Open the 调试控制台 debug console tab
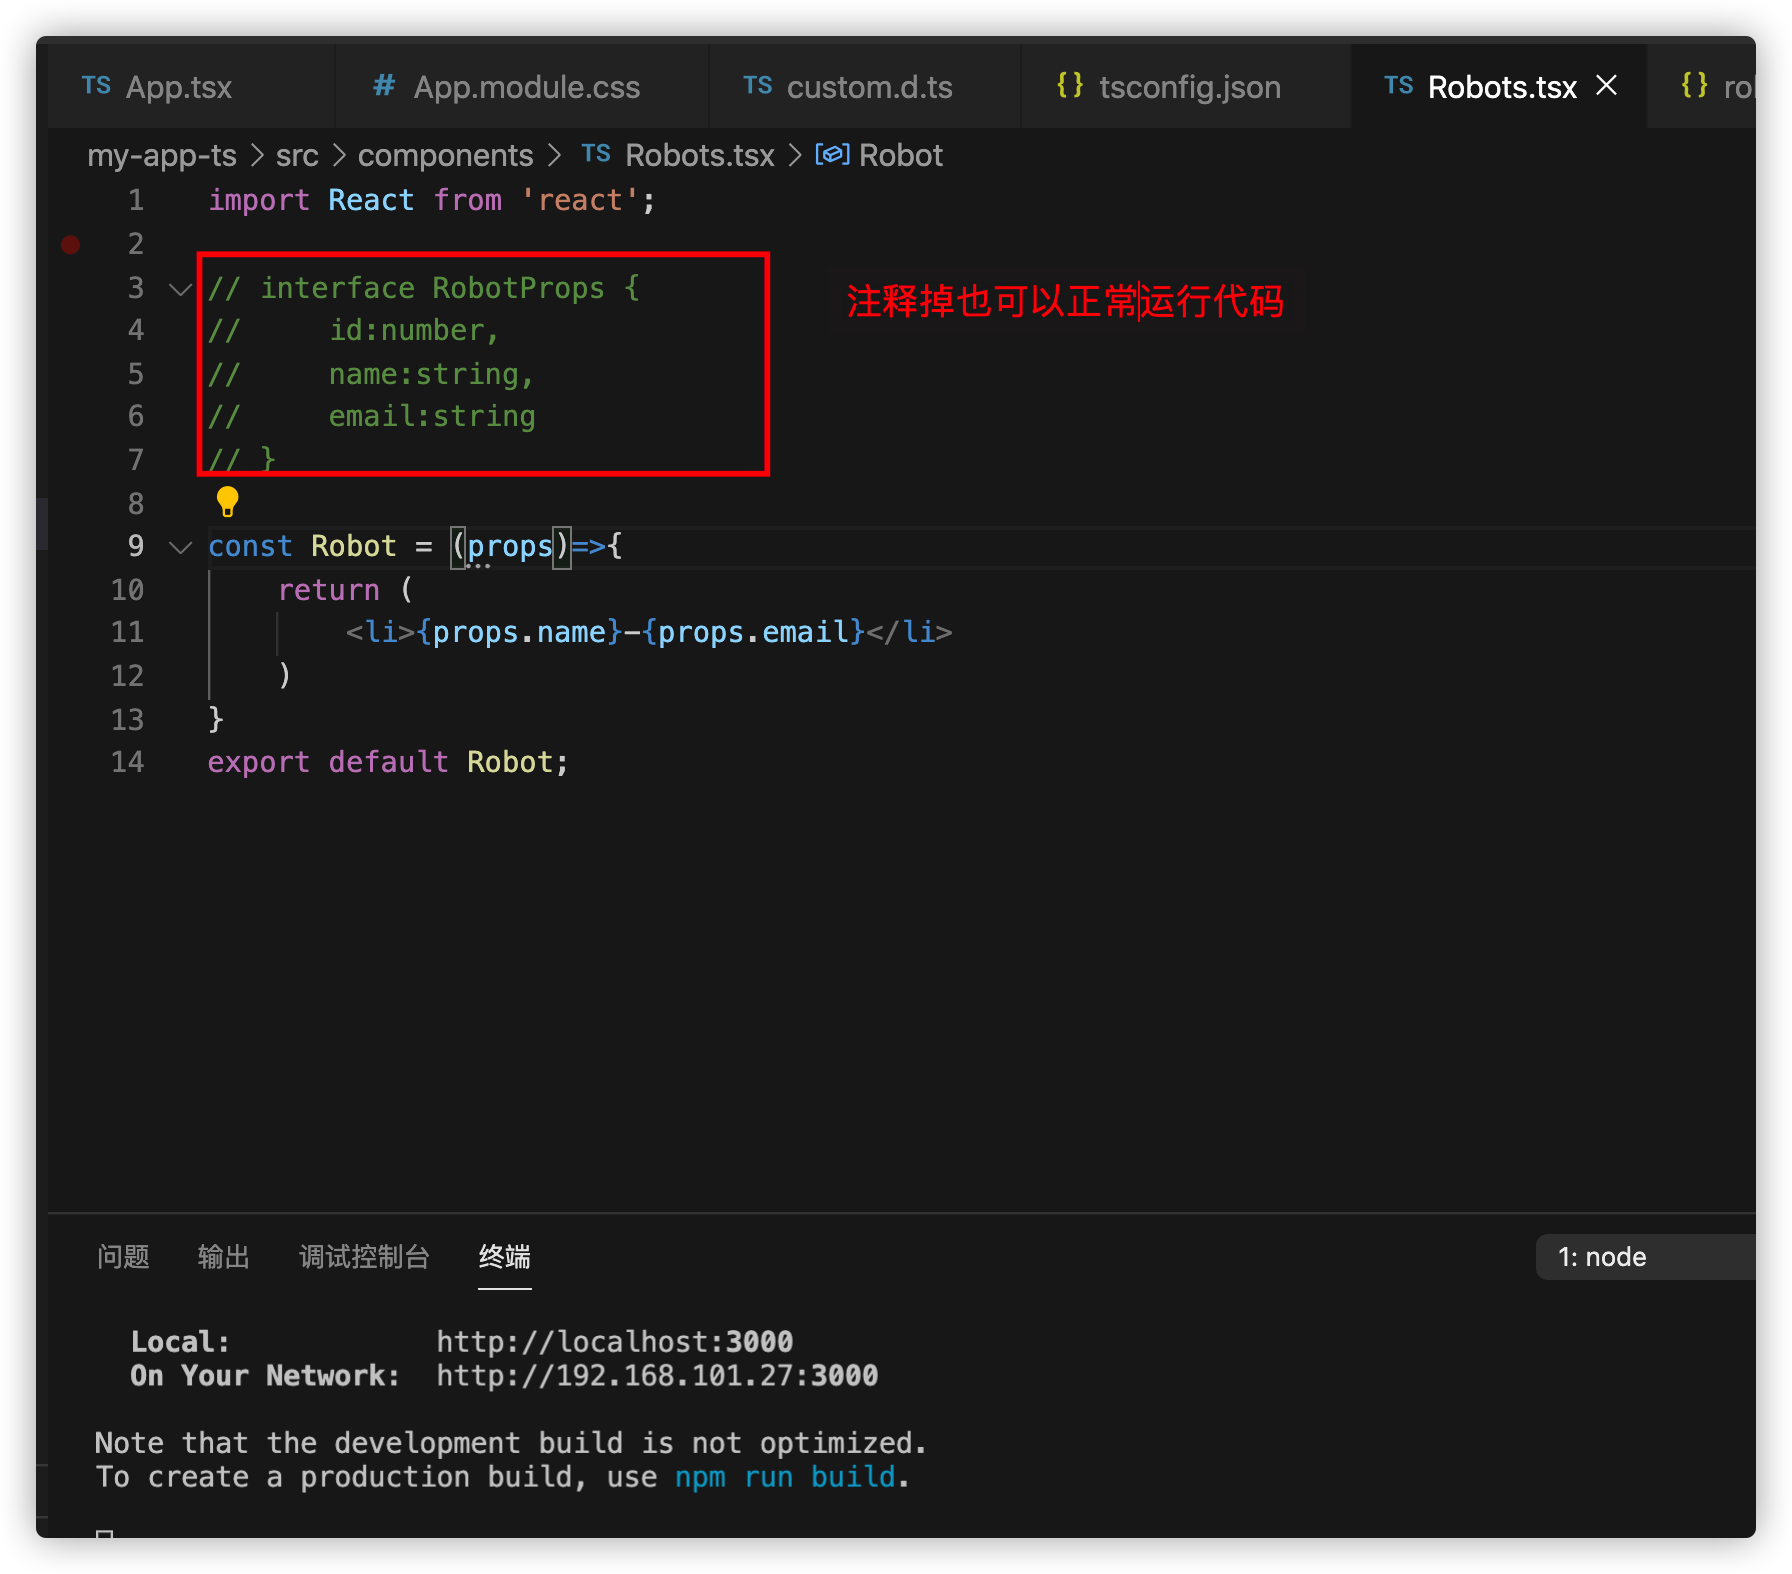Image resolution: width=1792 pixels, height=1574 pixels. (364, 1257)
